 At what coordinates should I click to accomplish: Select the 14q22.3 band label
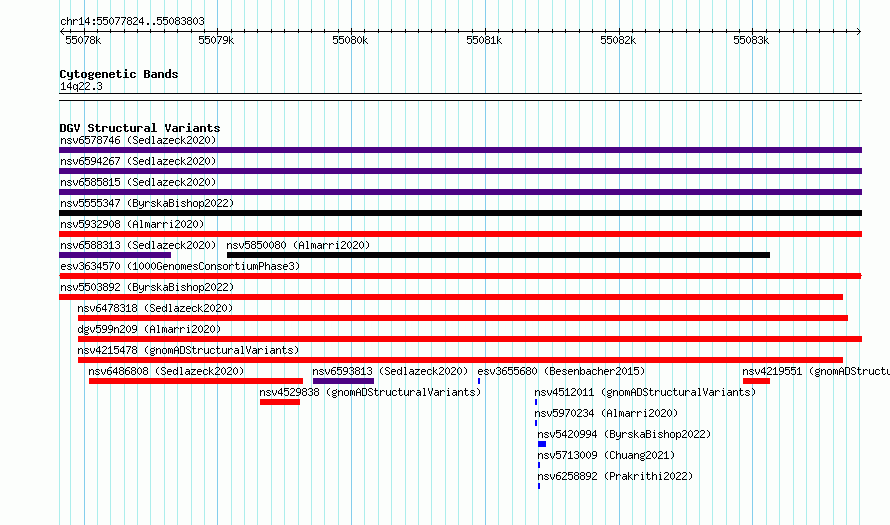pyautogui.click(x=81, y=86)
